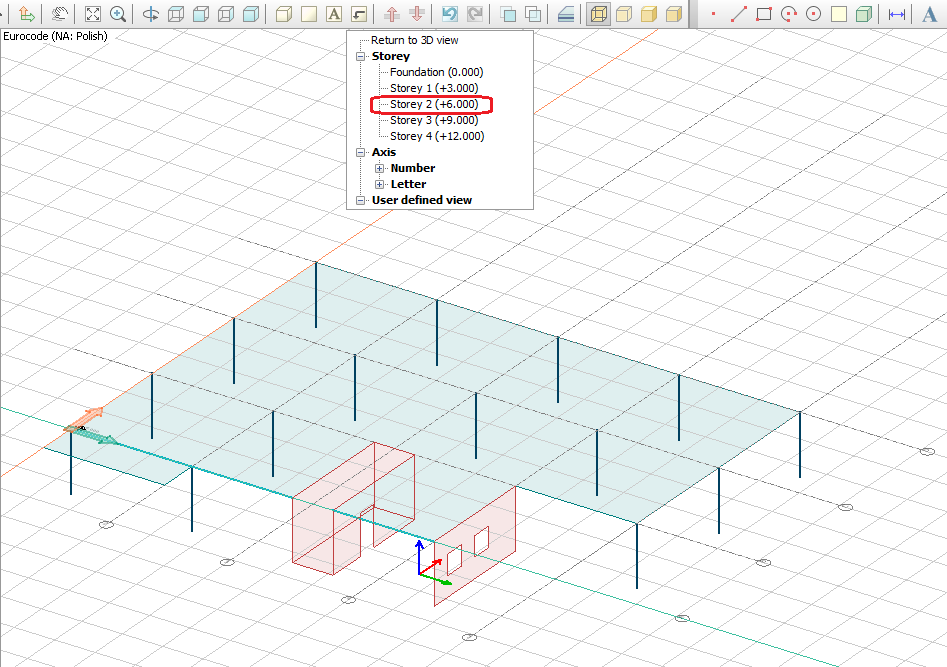
Task: Collapse the Axis tree node
Action: coord(361,152)
